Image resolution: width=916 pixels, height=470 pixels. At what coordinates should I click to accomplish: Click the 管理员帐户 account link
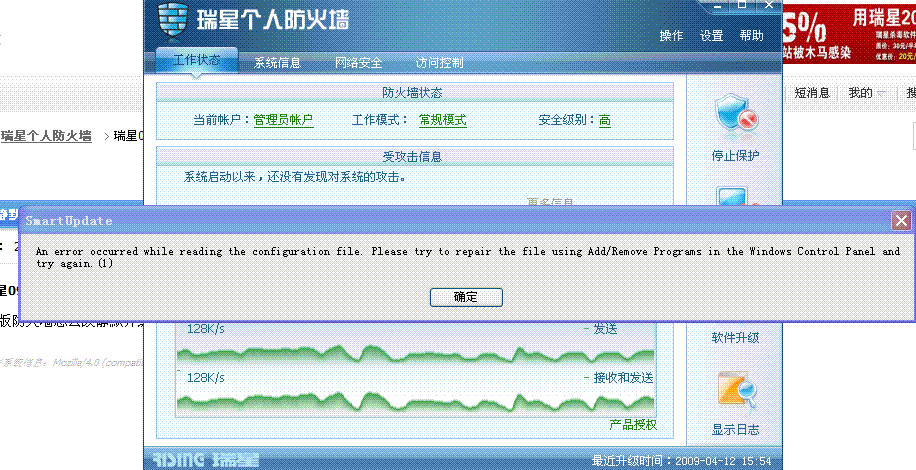point(283,120)
